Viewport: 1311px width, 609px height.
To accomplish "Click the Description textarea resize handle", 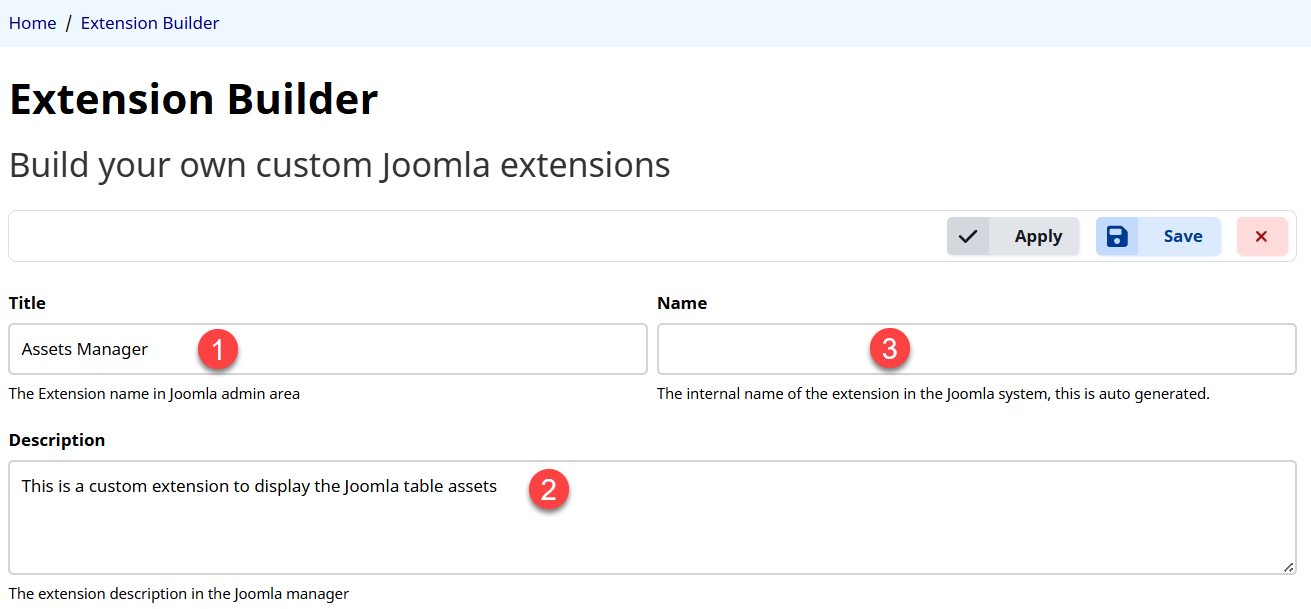I will tap(1288, 566).
